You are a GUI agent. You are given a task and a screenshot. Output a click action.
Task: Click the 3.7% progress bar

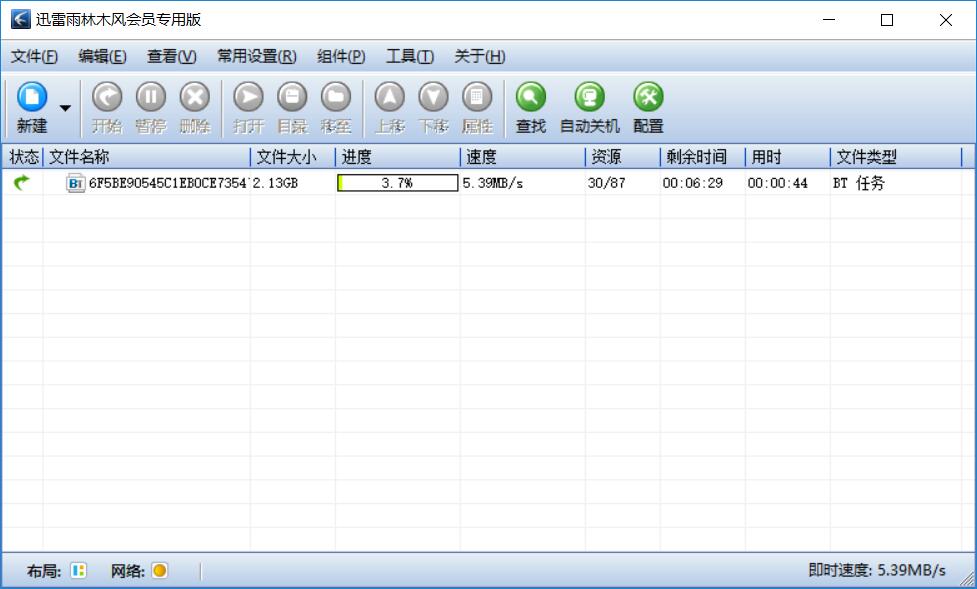point(398,183)
